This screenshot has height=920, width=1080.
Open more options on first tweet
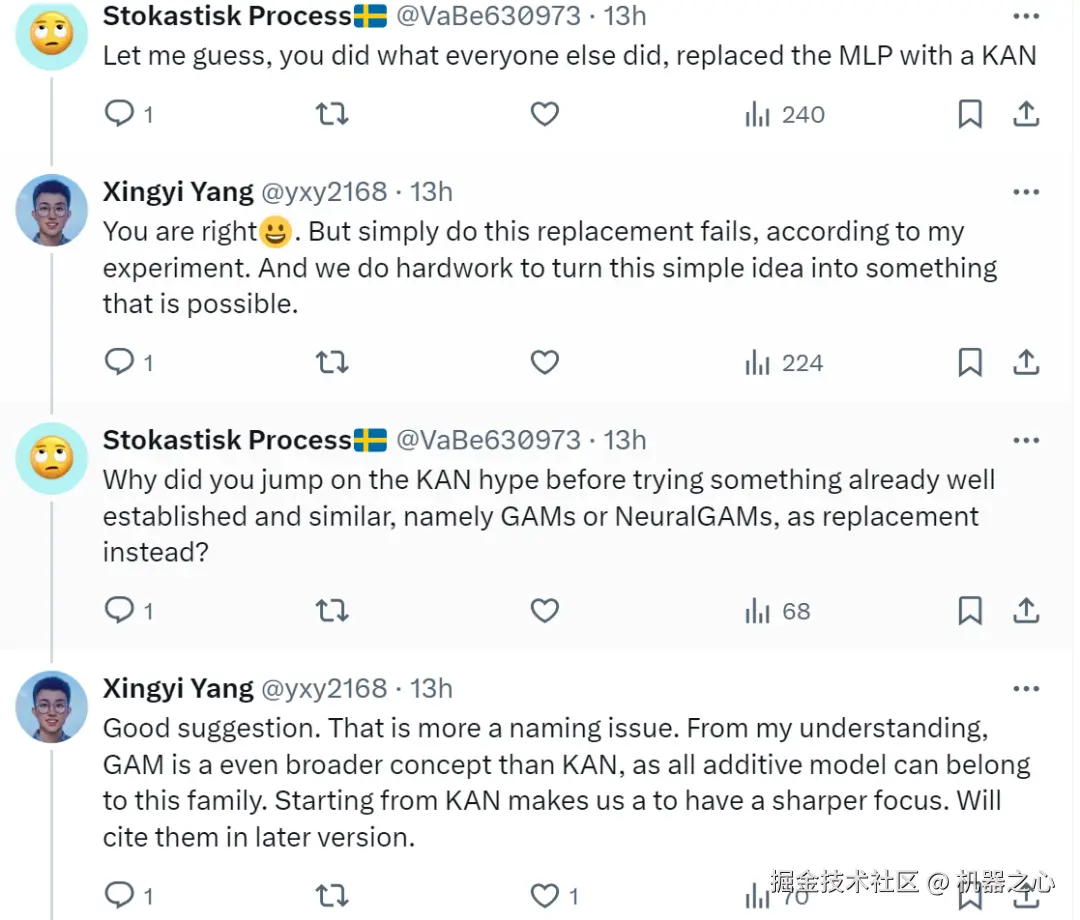[1026, 16]
